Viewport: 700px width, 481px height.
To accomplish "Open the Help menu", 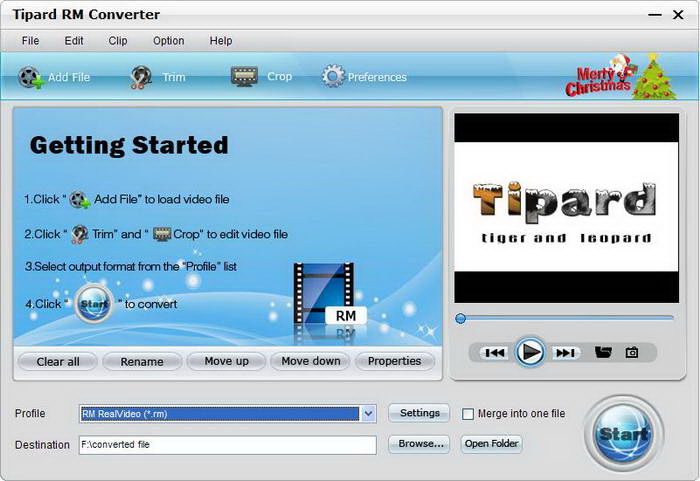I will (x=221, y=41).
